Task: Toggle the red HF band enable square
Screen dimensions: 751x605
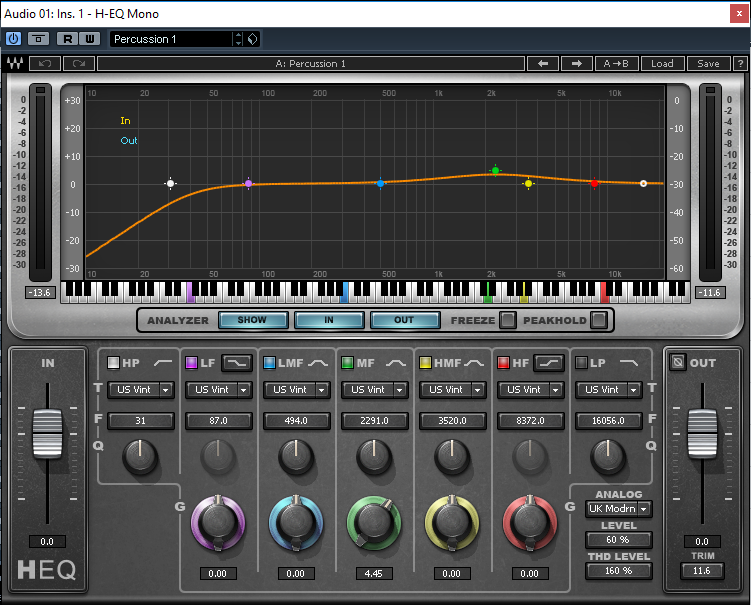Action: [x=503, y=363]
